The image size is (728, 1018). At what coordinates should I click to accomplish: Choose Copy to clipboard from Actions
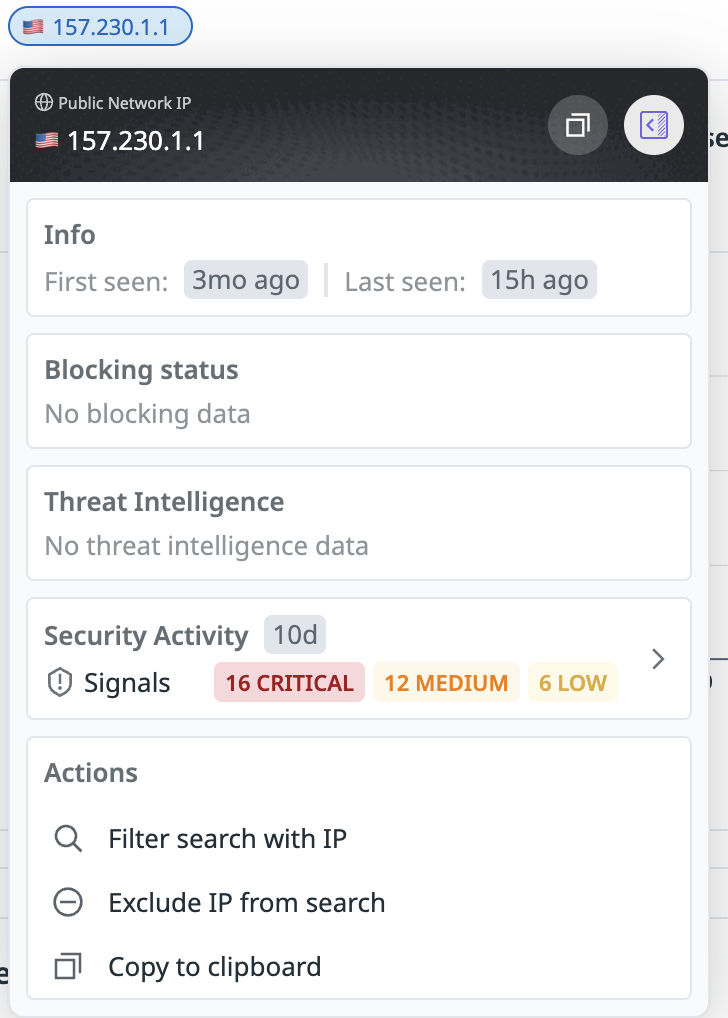click(214, 967)
